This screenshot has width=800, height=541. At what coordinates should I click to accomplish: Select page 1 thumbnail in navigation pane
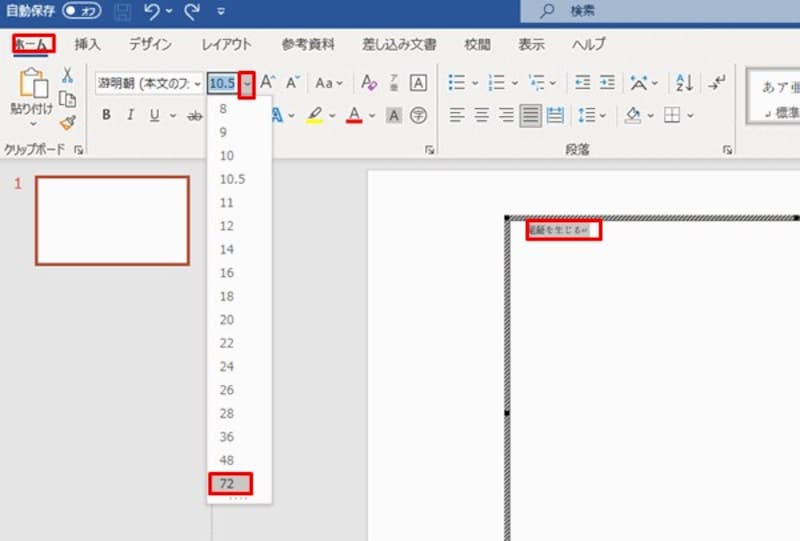click(x=112, y=220)
